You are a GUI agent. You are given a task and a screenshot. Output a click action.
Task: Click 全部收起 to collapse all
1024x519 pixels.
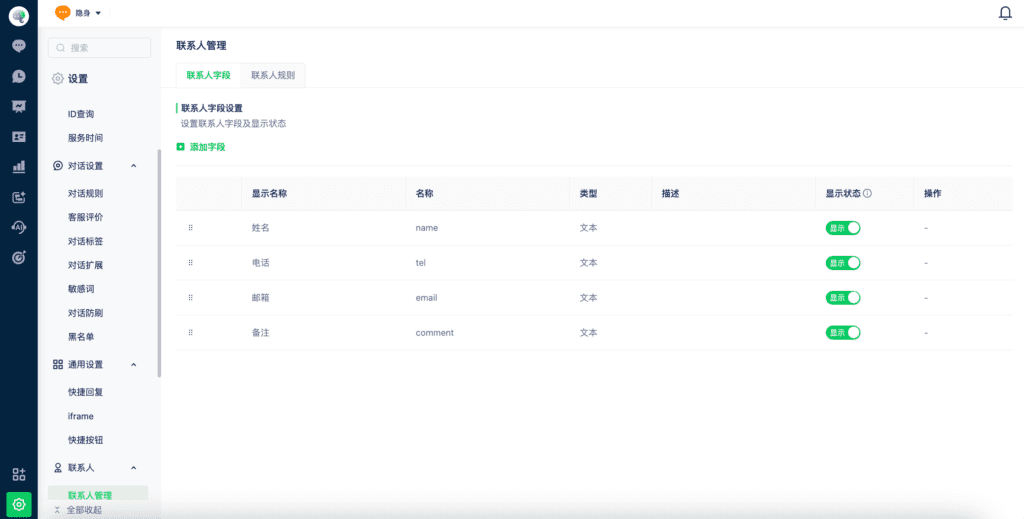click(x=78, y=510)
